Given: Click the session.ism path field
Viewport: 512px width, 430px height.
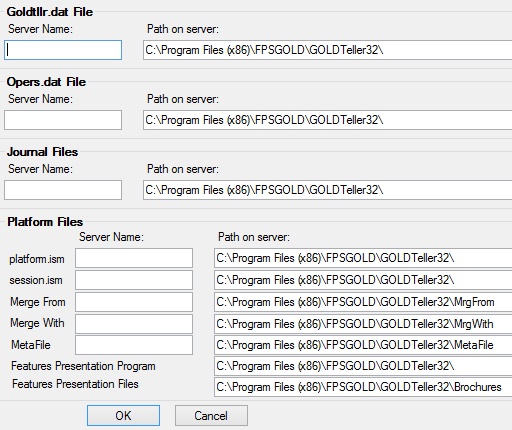Looking at the screenshot, I should tap(363, 280).
